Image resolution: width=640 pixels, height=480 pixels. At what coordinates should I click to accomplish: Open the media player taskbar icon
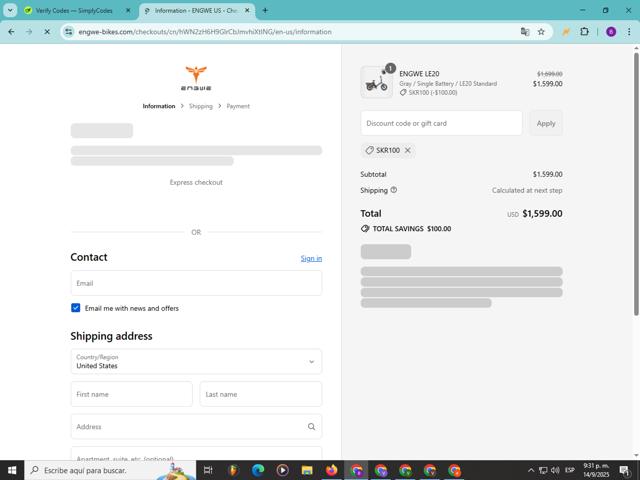tap(282, 470)
